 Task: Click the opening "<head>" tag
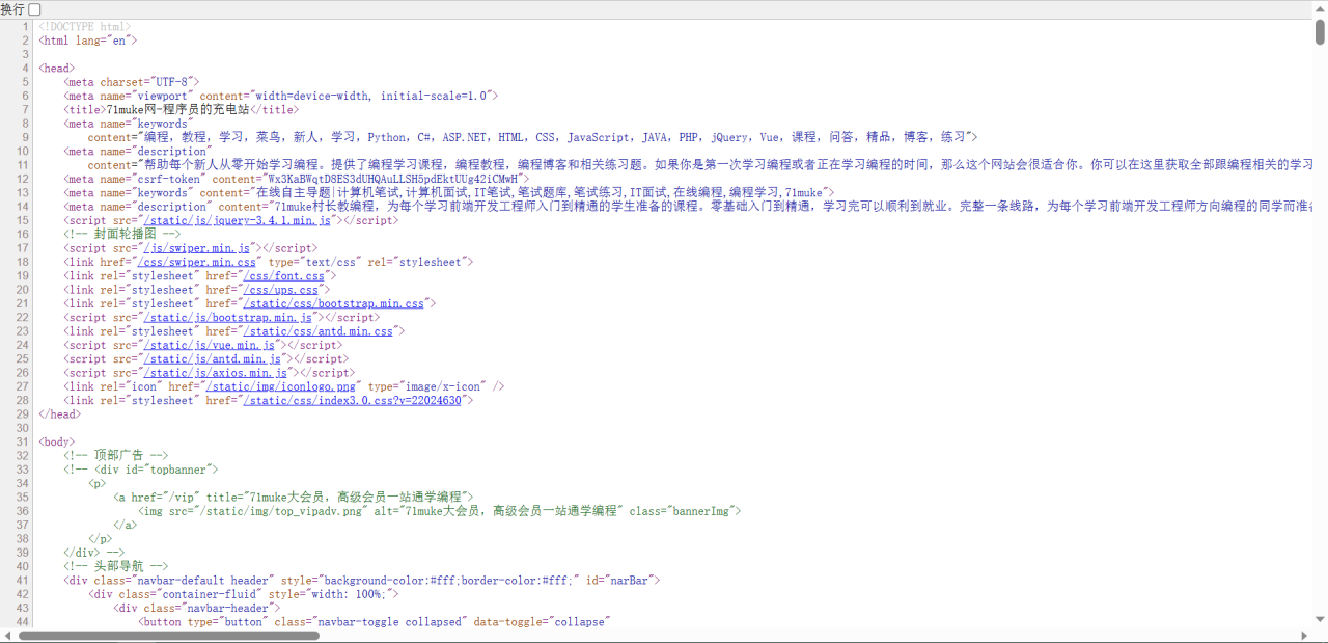56,68
